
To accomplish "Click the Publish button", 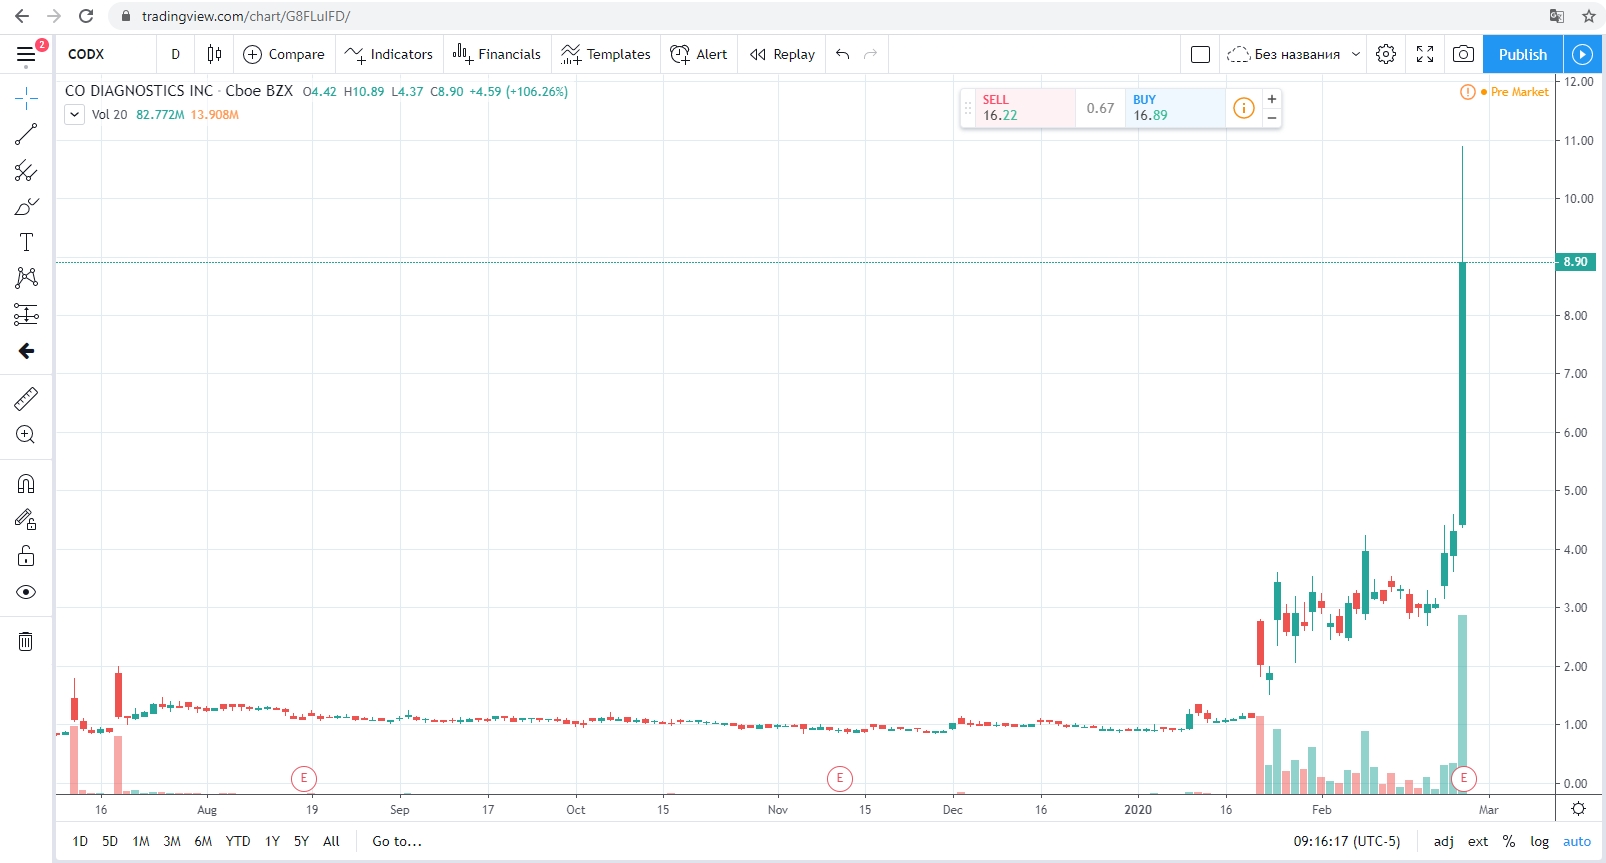I will click(x=1523, y=54).
